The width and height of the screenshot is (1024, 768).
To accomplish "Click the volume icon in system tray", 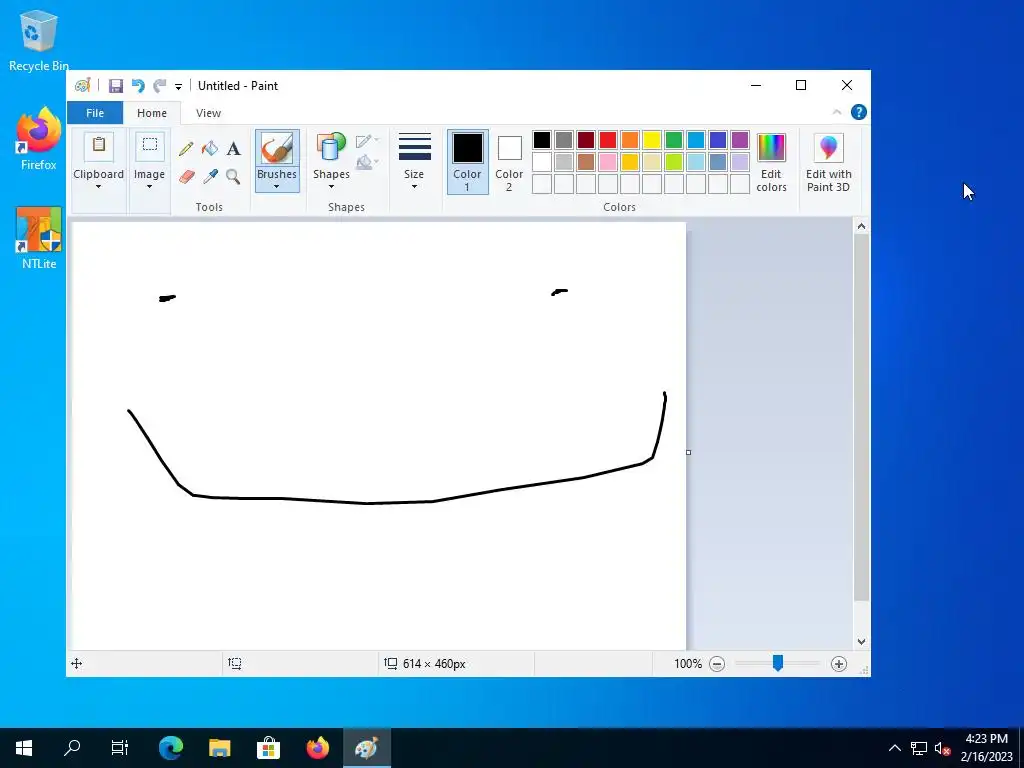I will point(942,748).
